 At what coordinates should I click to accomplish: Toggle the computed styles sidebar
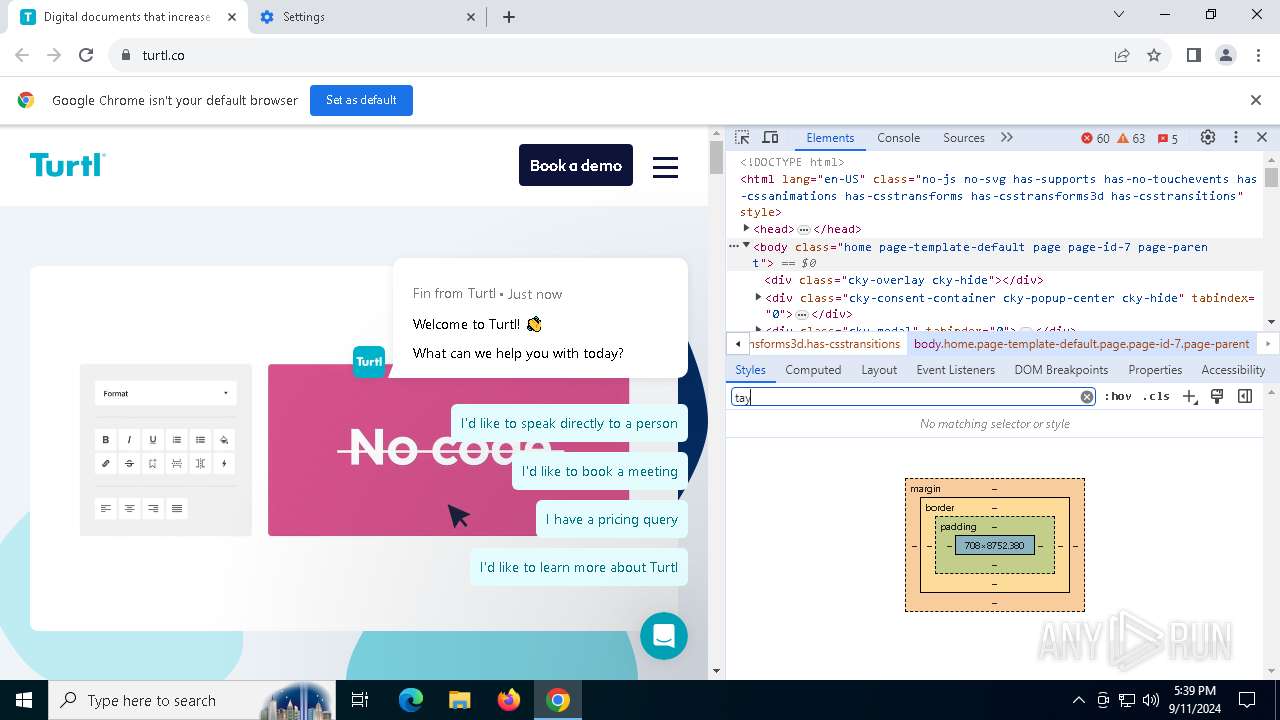pyautogui.click(x=1245, y=397)
